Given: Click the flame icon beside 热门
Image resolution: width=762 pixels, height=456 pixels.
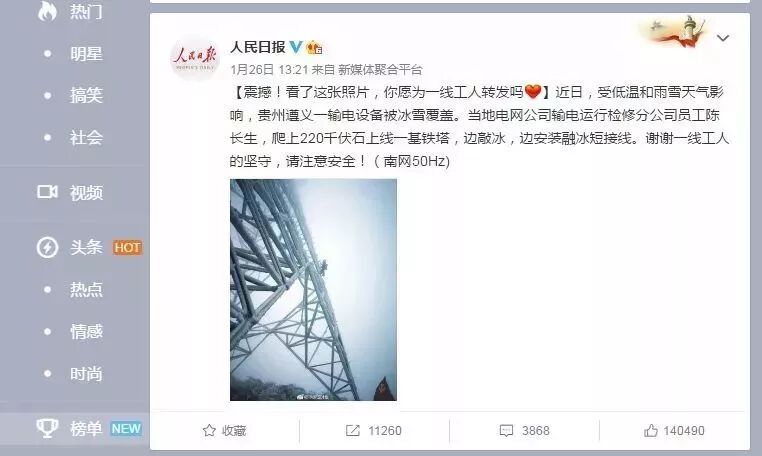Looking at the screenshot, I should click(x=47, y=11).
